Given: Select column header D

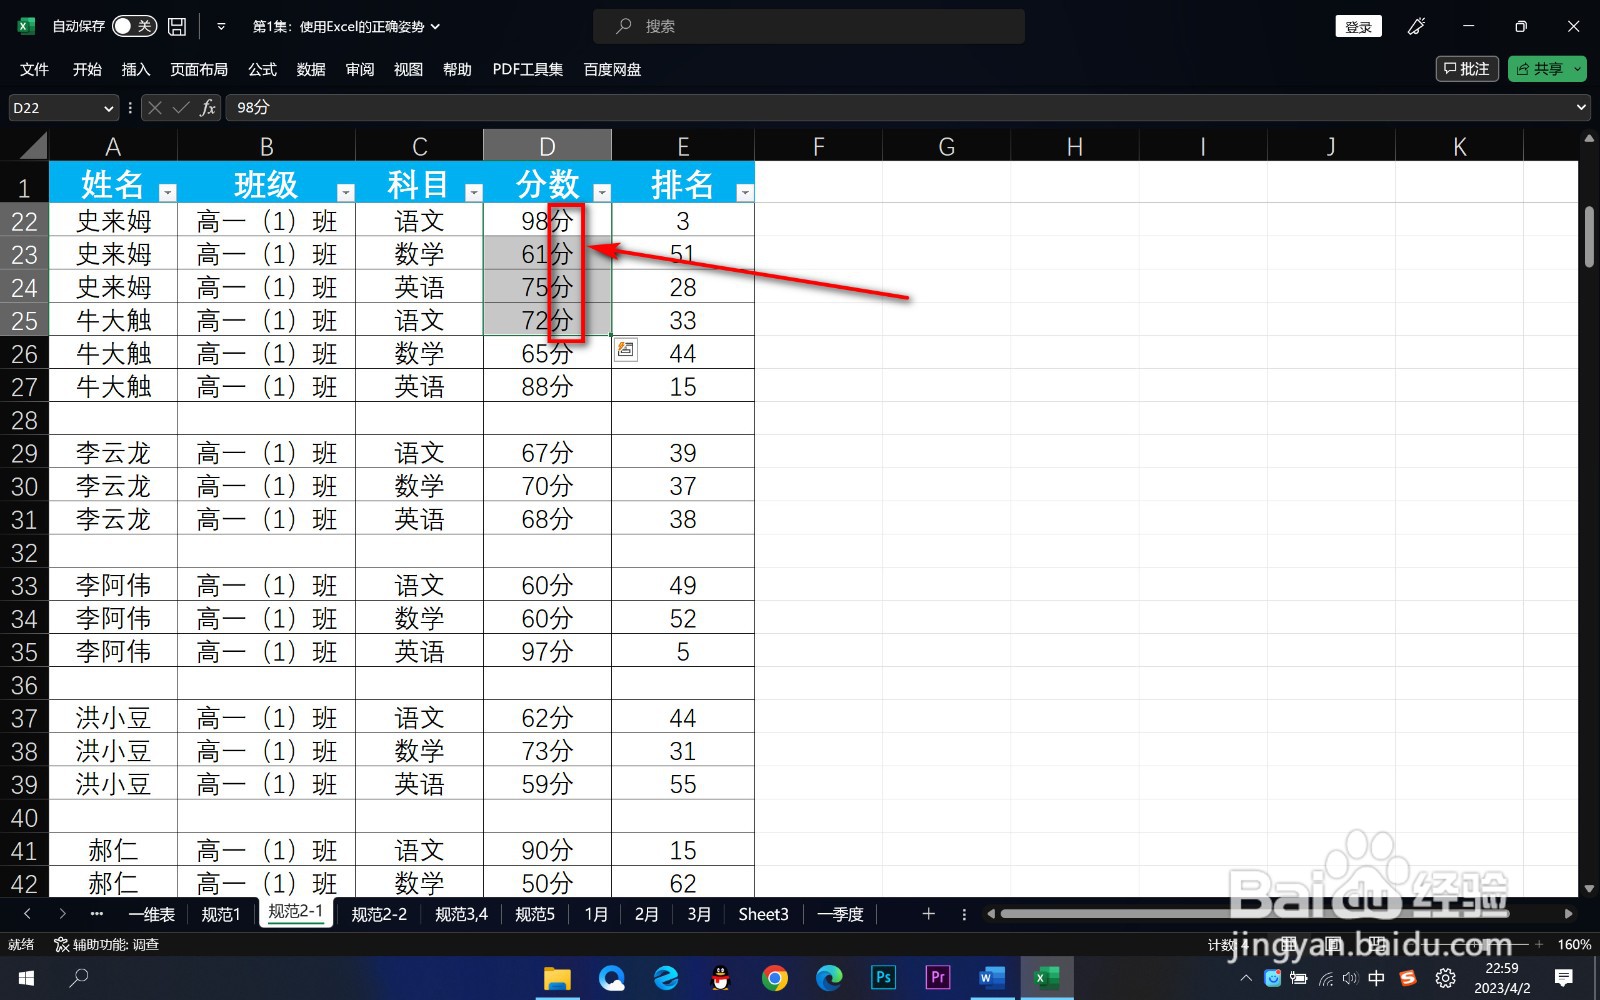Looking at the screenshot, I should point(547,146).
